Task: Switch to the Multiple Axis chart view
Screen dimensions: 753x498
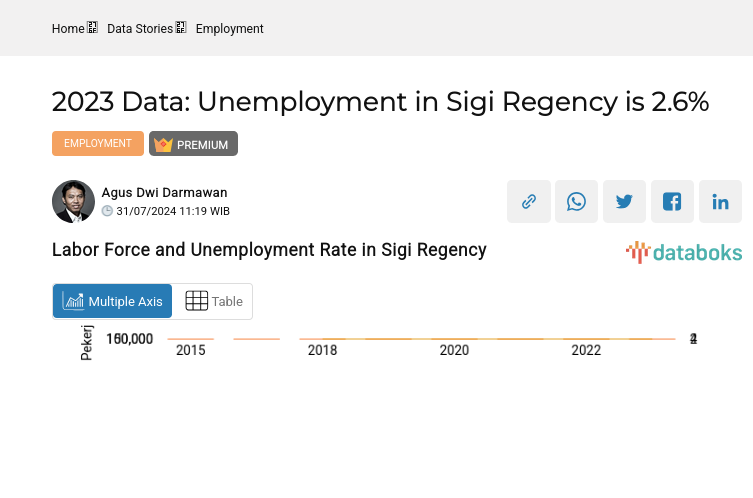Action: click(x=112, y=301)
